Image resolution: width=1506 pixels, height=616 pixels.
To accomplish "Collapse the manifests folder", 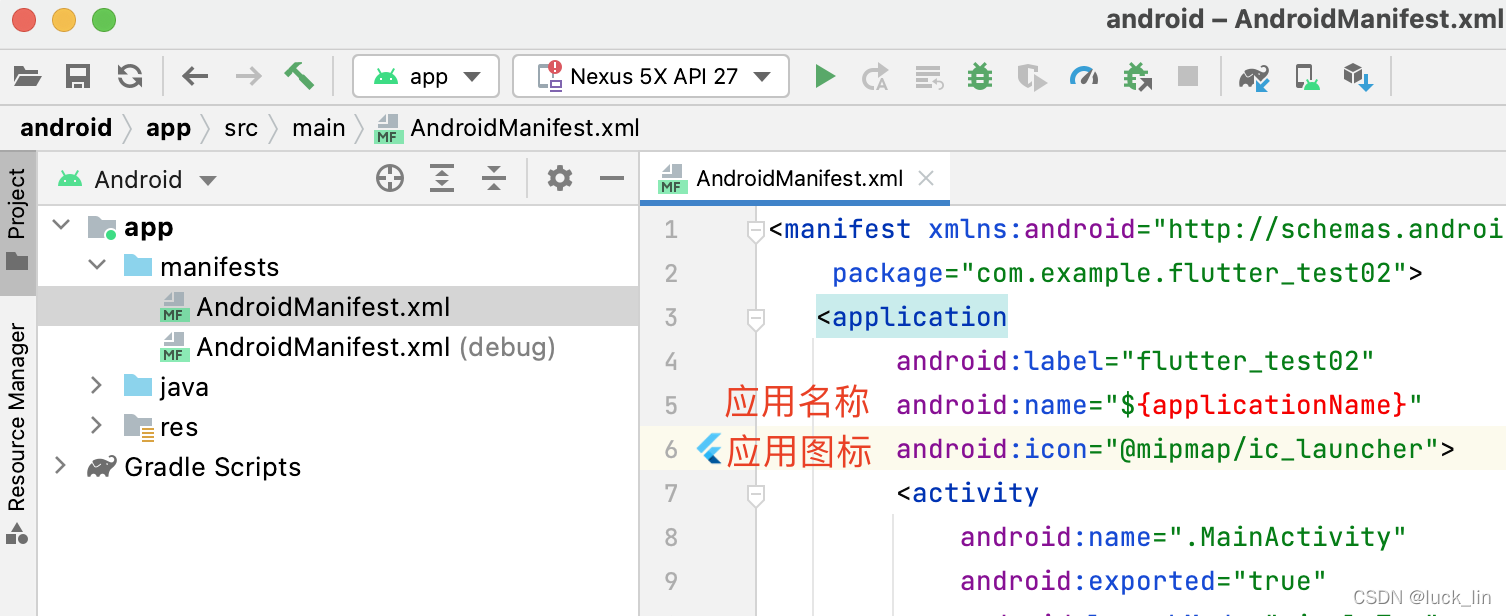I will point(97,266).
